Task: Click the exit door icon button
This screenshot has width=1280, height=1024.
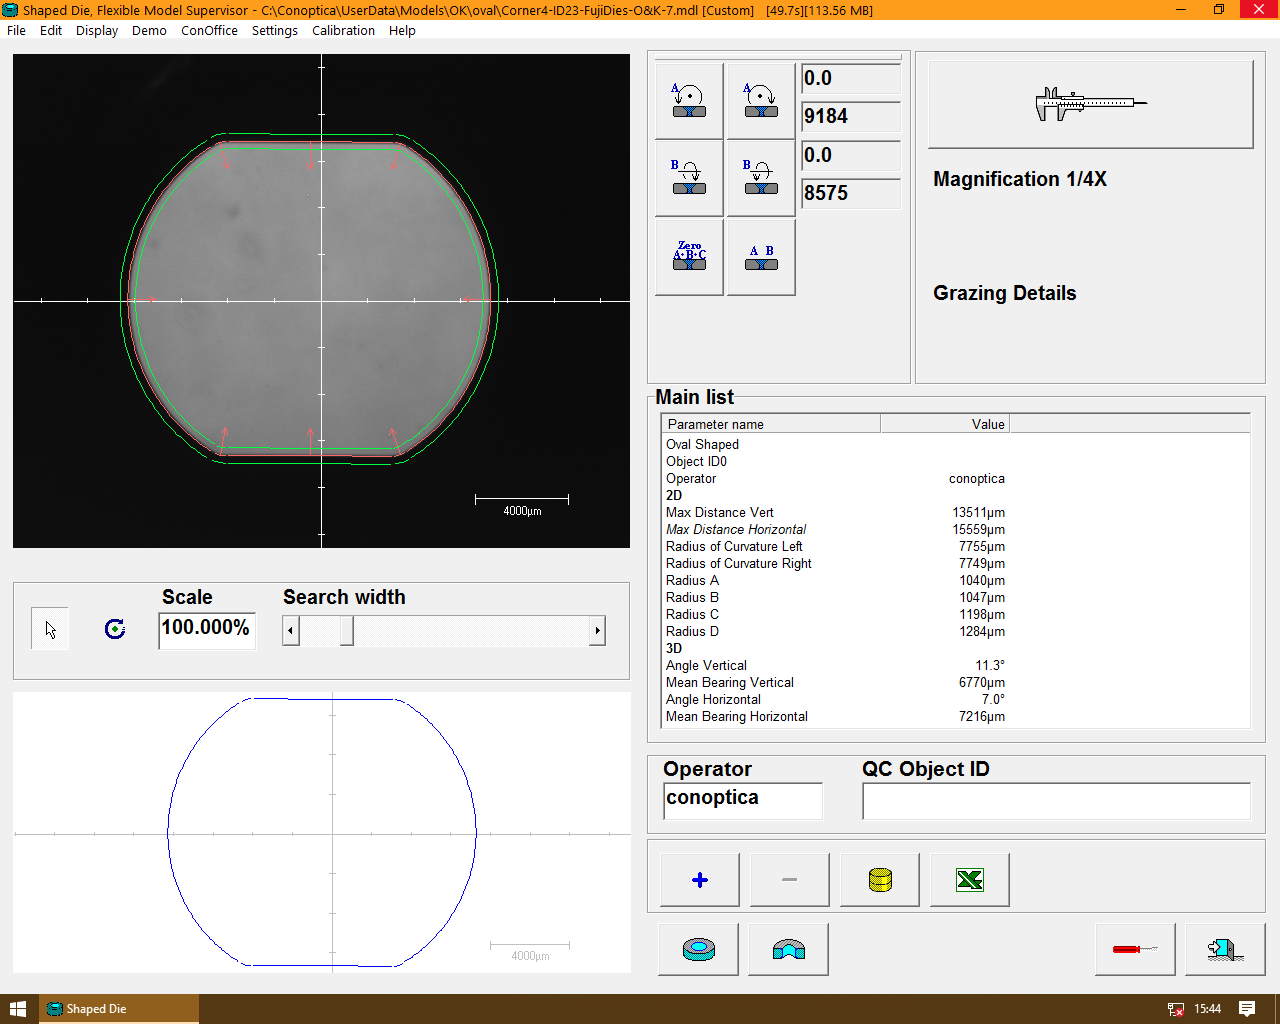Action: 1225,949
